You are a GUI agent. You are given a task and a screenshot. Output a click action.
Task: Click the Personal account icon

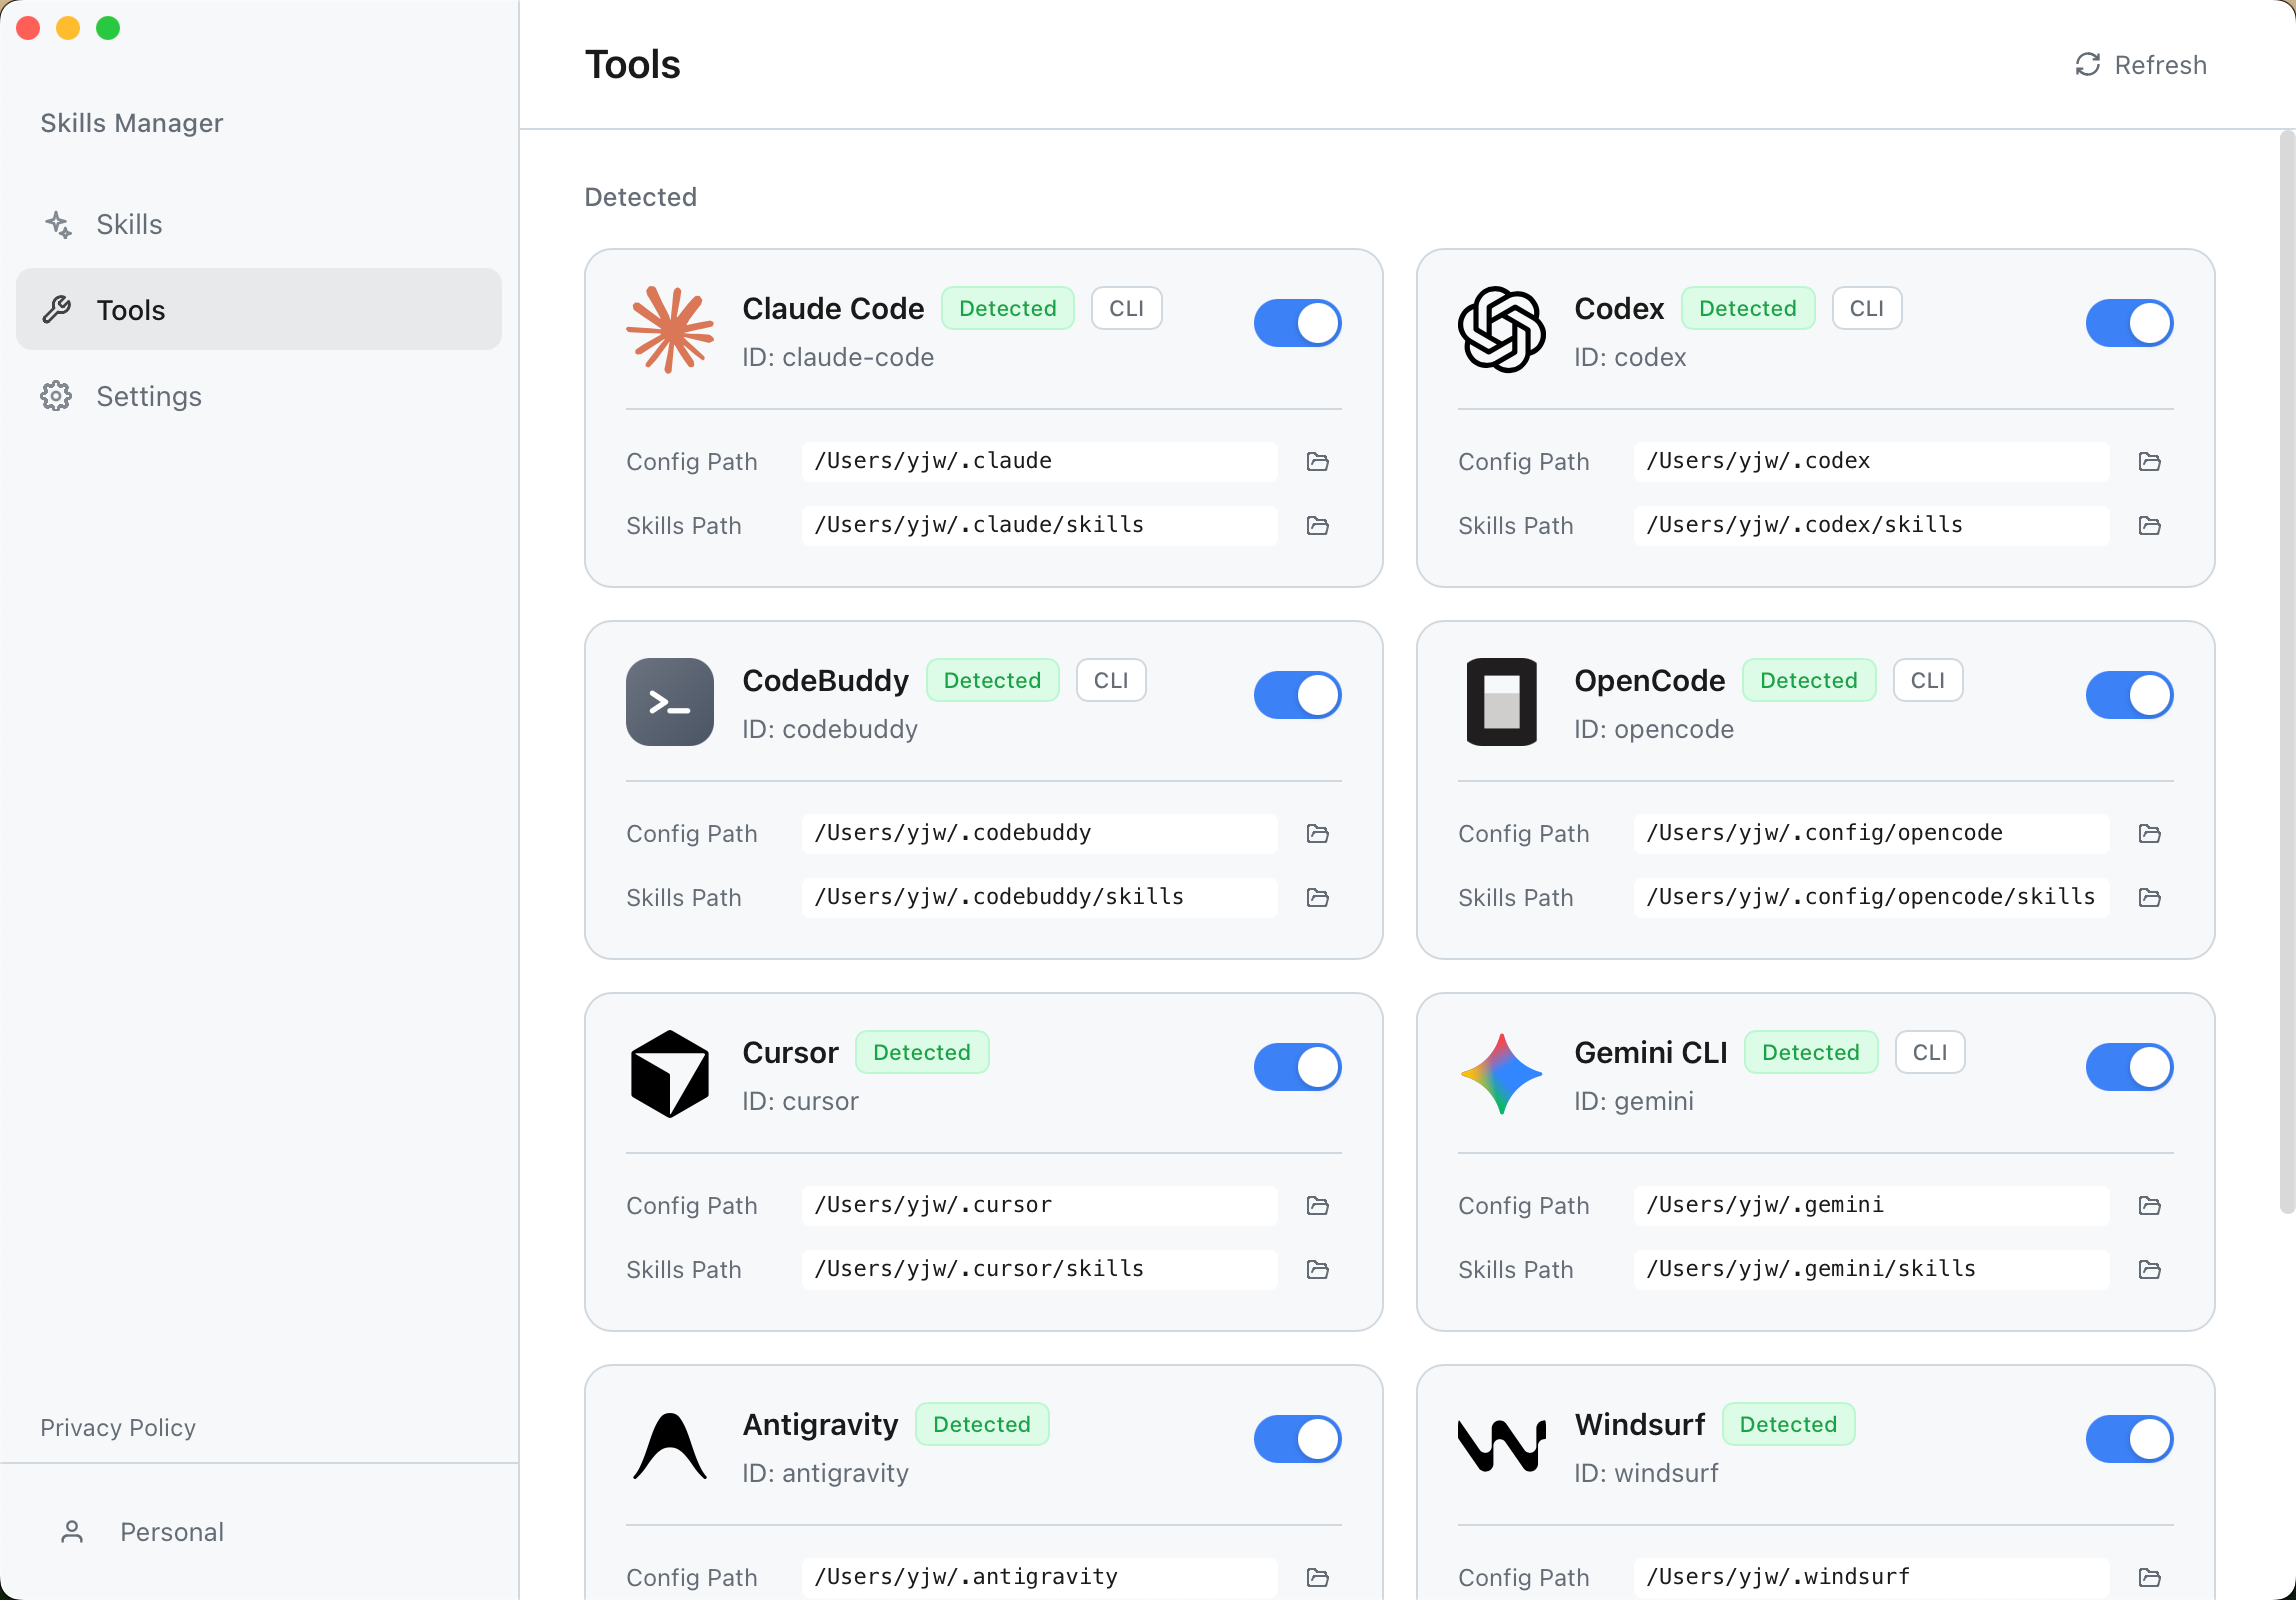coord(72,1531)
